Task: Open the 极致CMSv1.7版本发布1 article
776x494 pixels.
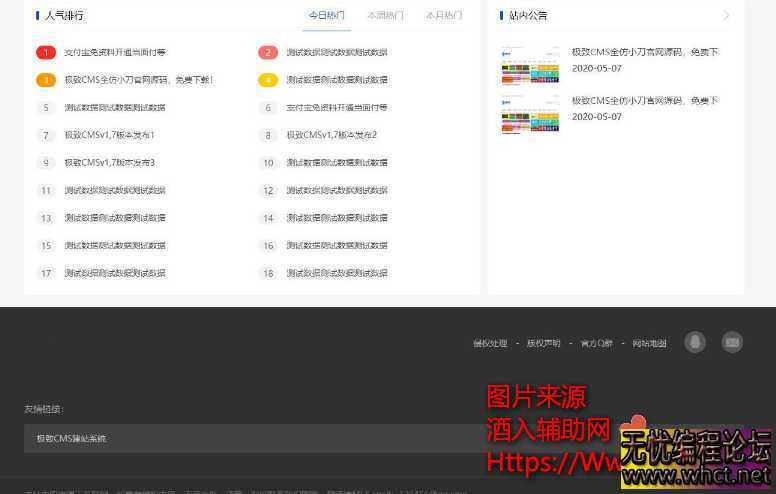Action: 109,135
